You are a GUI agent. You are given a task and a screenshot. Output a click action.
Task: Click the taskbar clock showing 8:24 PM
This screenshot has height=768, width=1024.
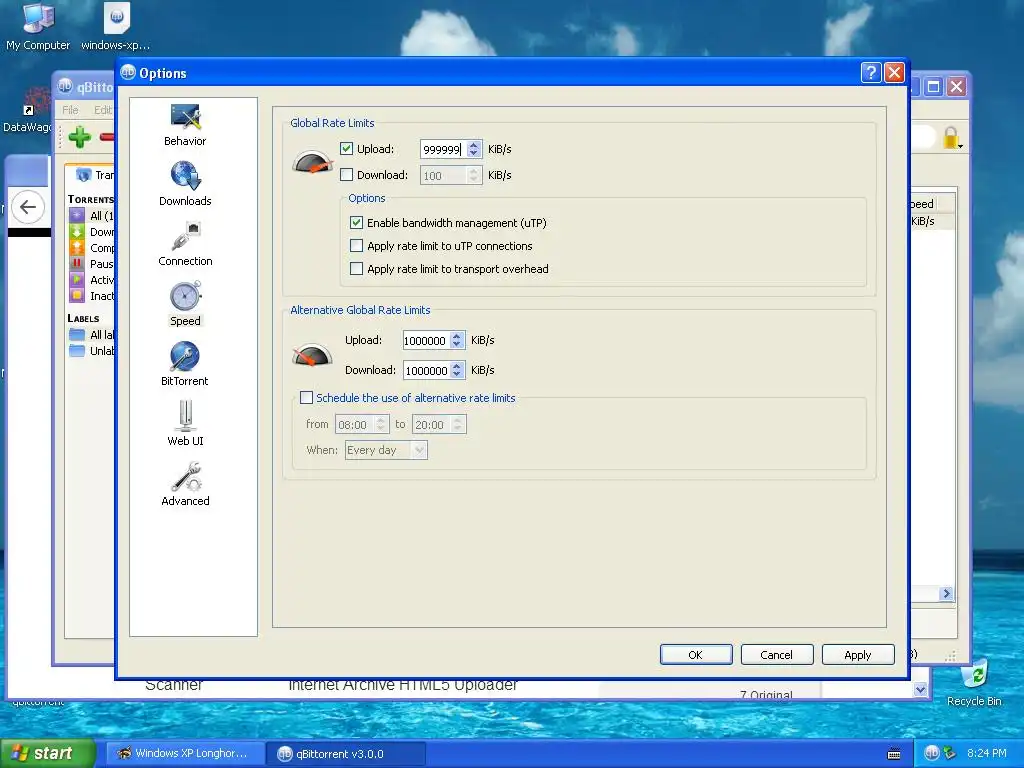987,753
